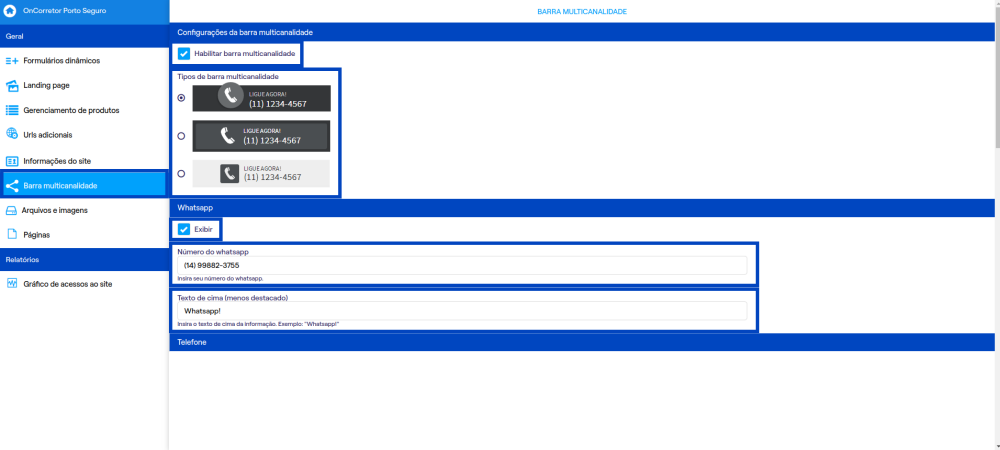Screen dimensions: 1000x450
Task: Uncheck Habilitar barra multicanalidade checkbox
Action: click(184, 54)
